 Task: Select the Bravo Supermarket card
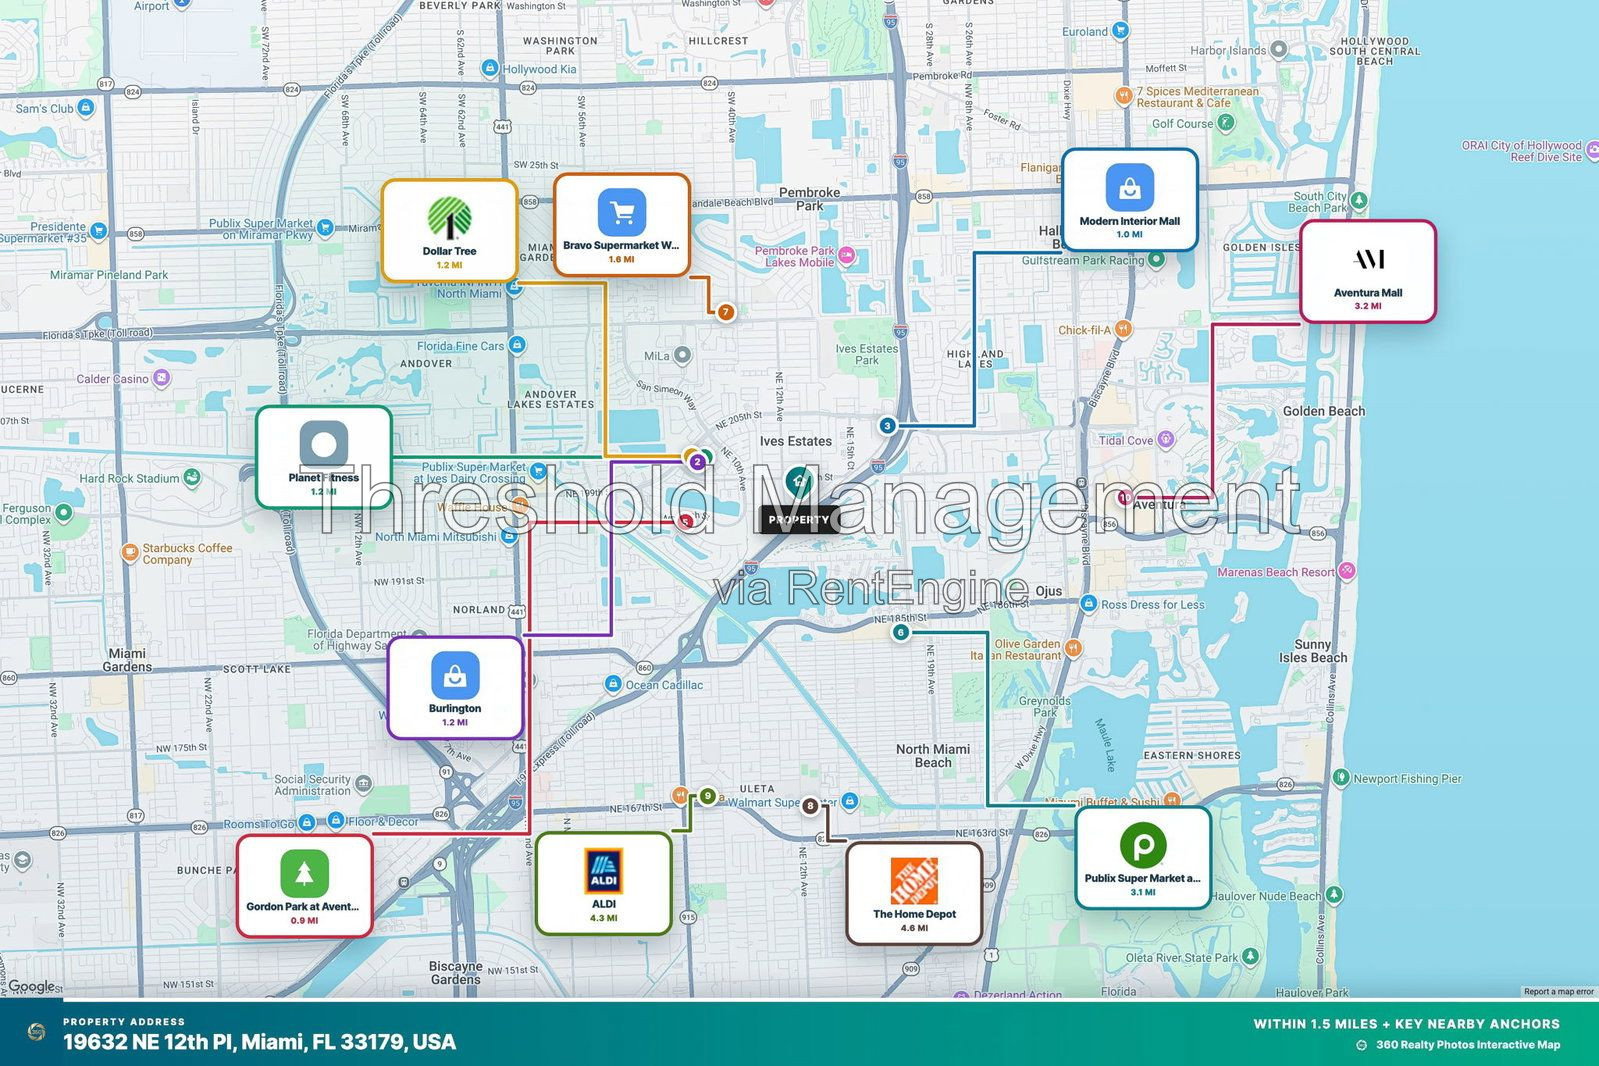621,225
